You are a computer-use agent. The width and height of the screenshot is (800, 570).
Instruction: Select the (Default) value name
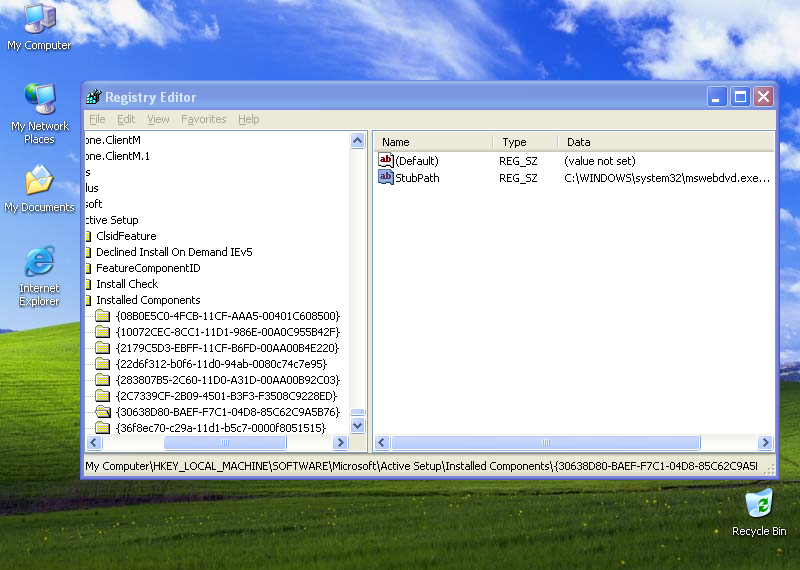pyautogui.click(x=417, y=161)
